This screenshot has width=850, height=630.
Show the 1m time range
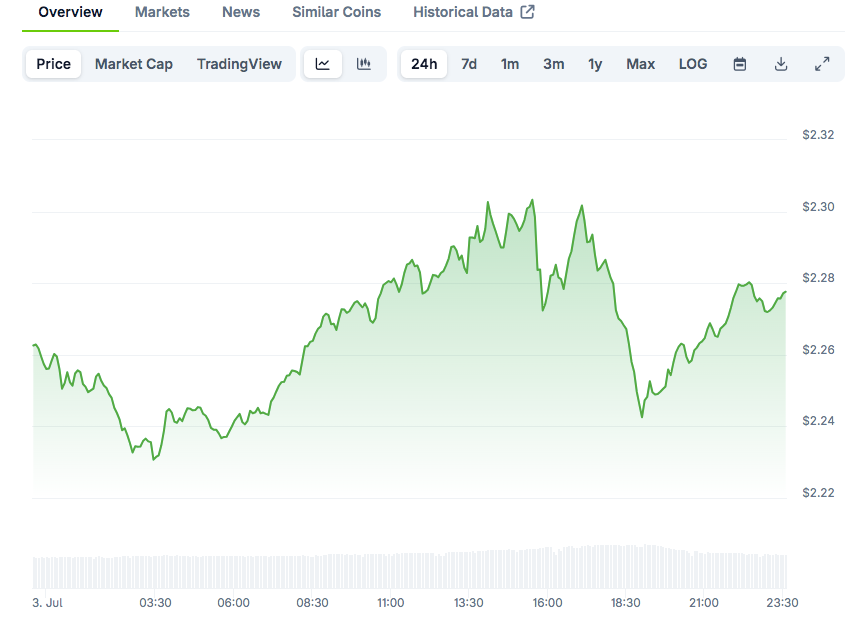(x=510, y=64)
